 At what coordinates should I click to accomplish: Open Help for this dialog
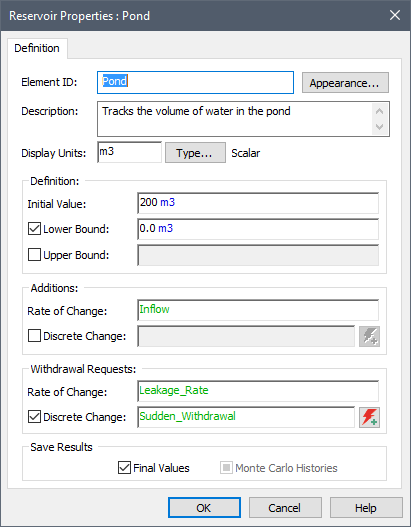point(366,508)
